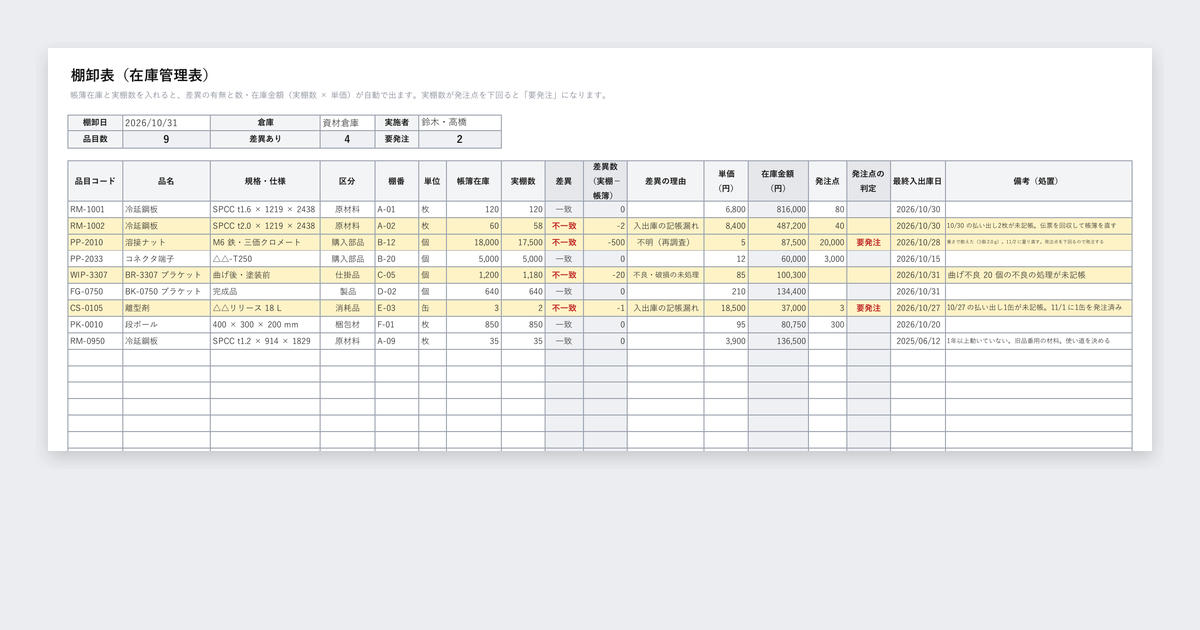Viewport: 1200px width, 630px height.
Task: Click the 離型剤 item name cell
Action: (x=166, y=308)
